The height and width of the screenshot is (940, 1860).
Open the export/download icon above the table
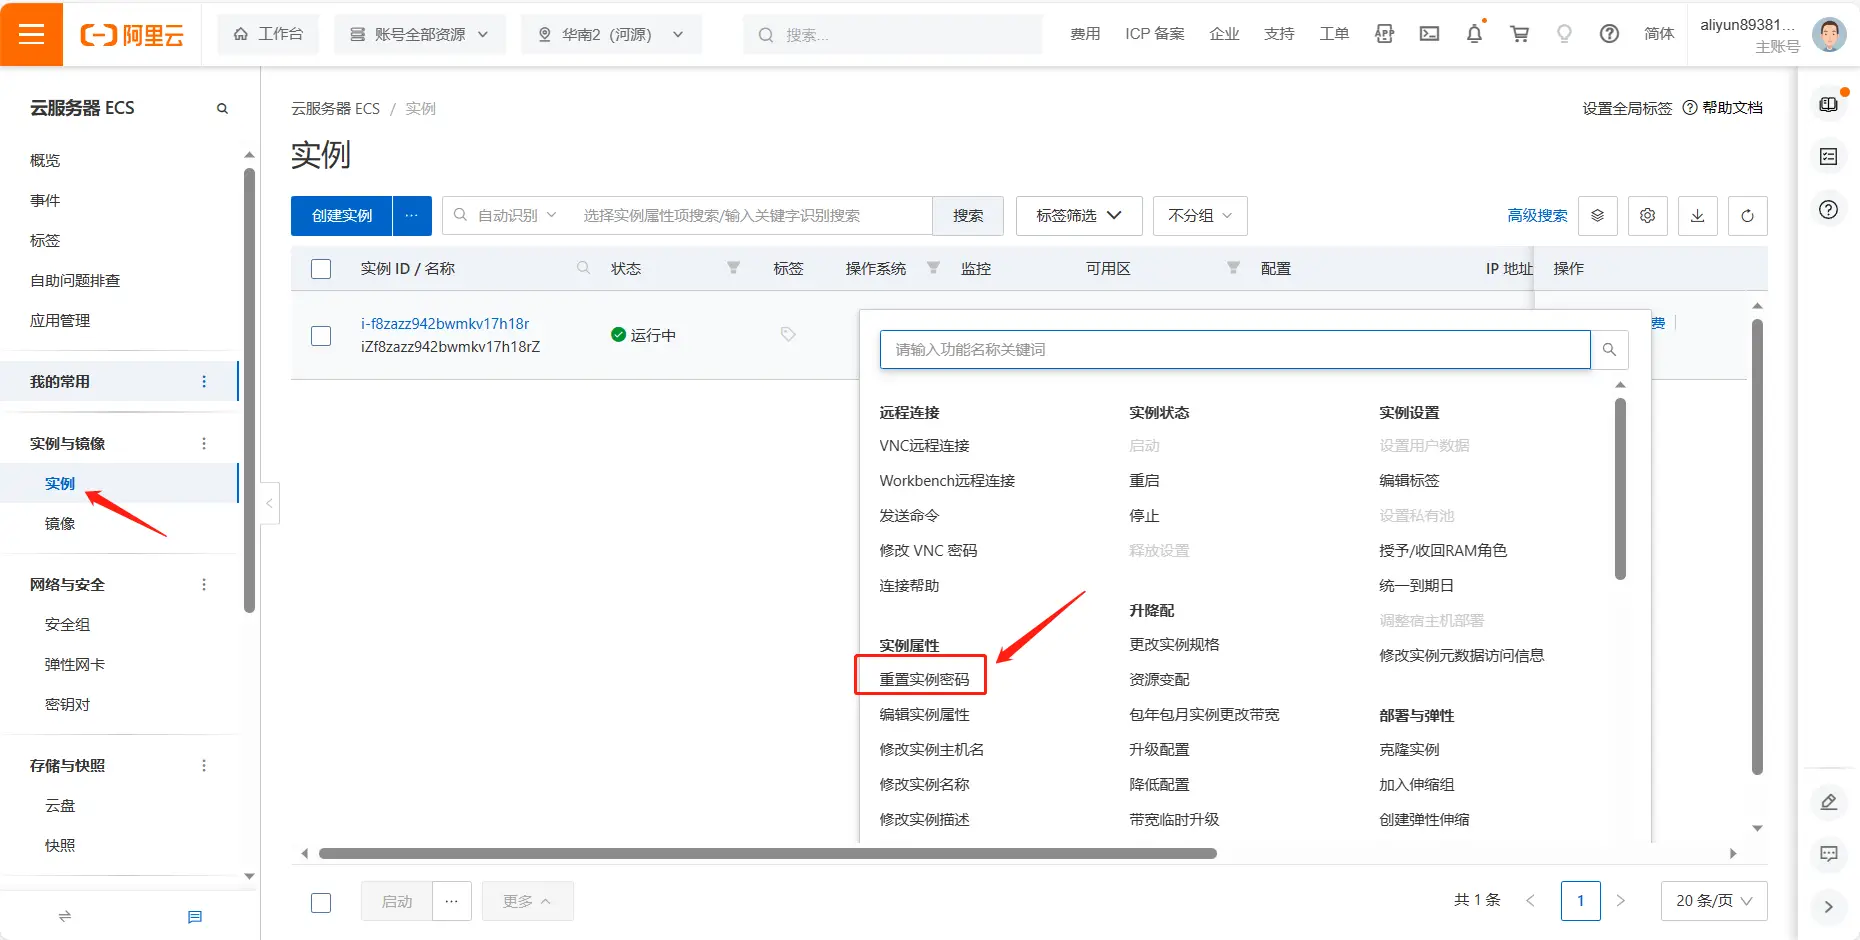pyautogui.click(x=1697, y=215)
